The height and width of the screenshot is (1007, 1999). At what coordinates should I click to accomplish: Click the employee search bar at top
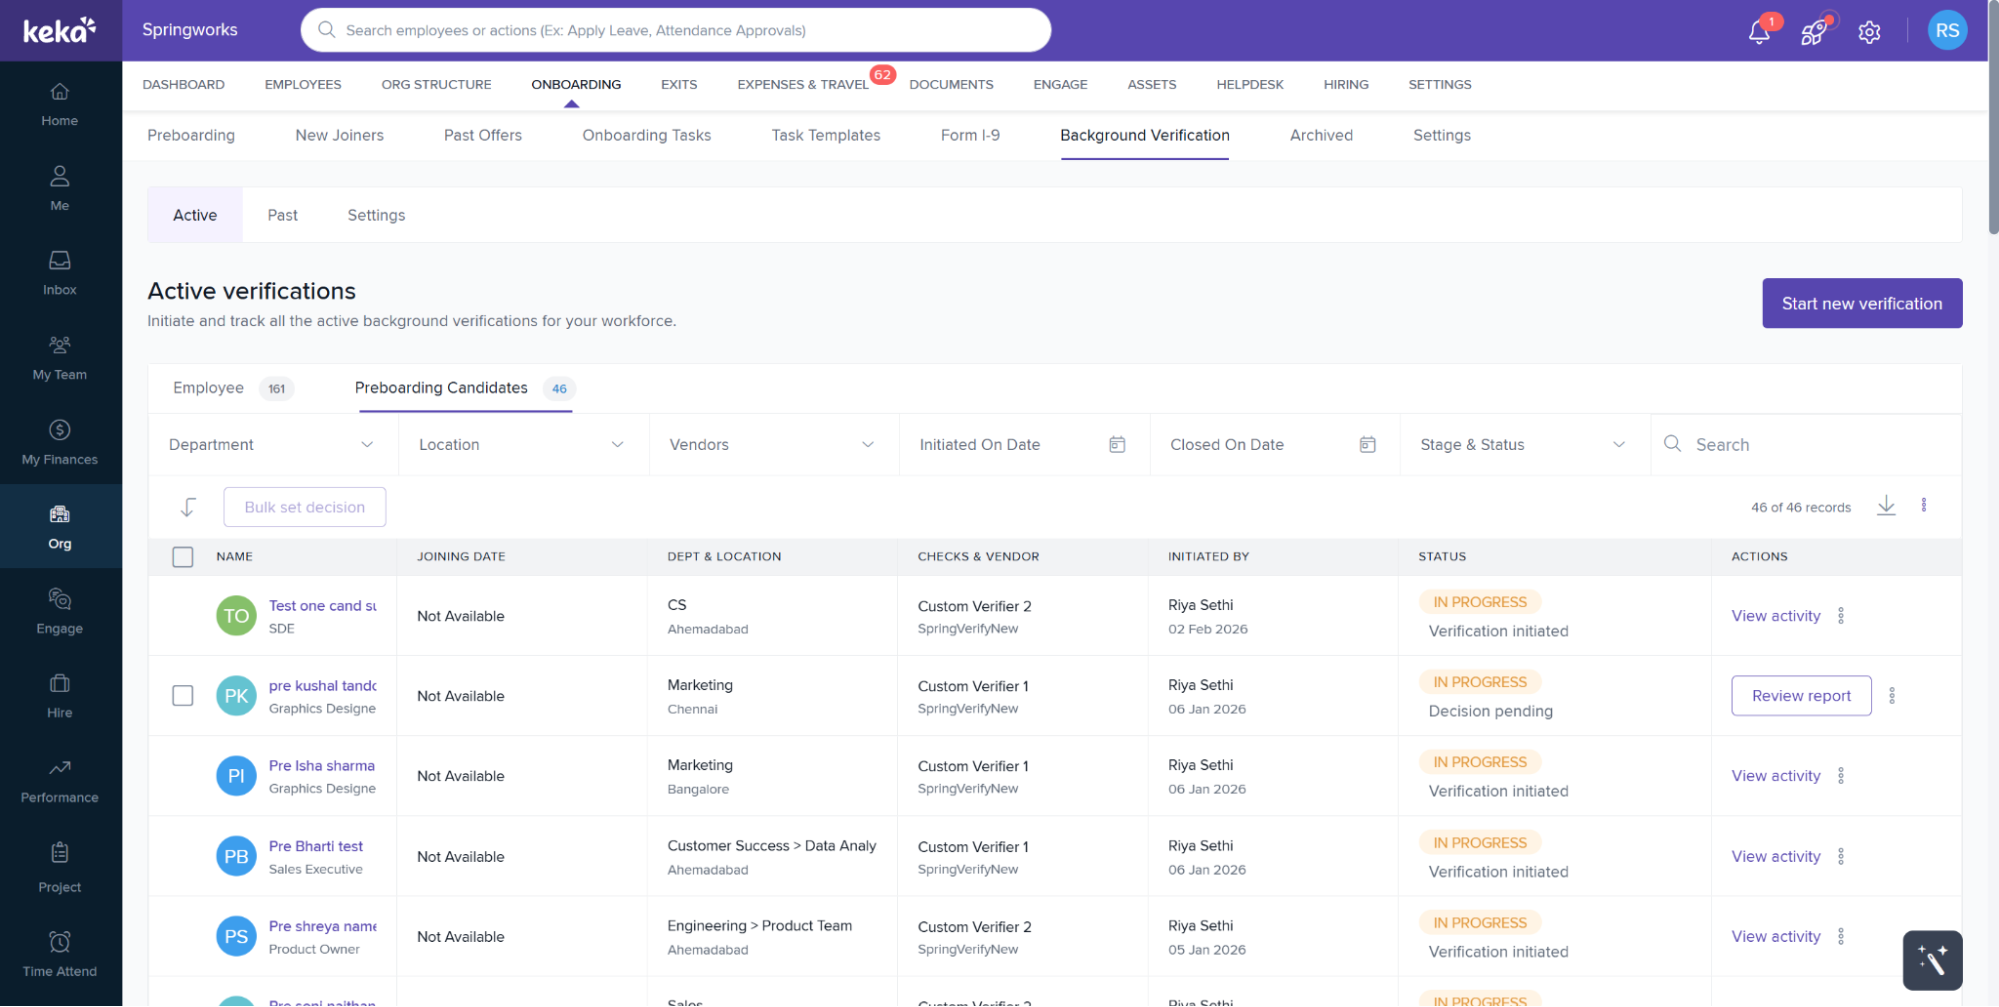(x=676, y=30)
